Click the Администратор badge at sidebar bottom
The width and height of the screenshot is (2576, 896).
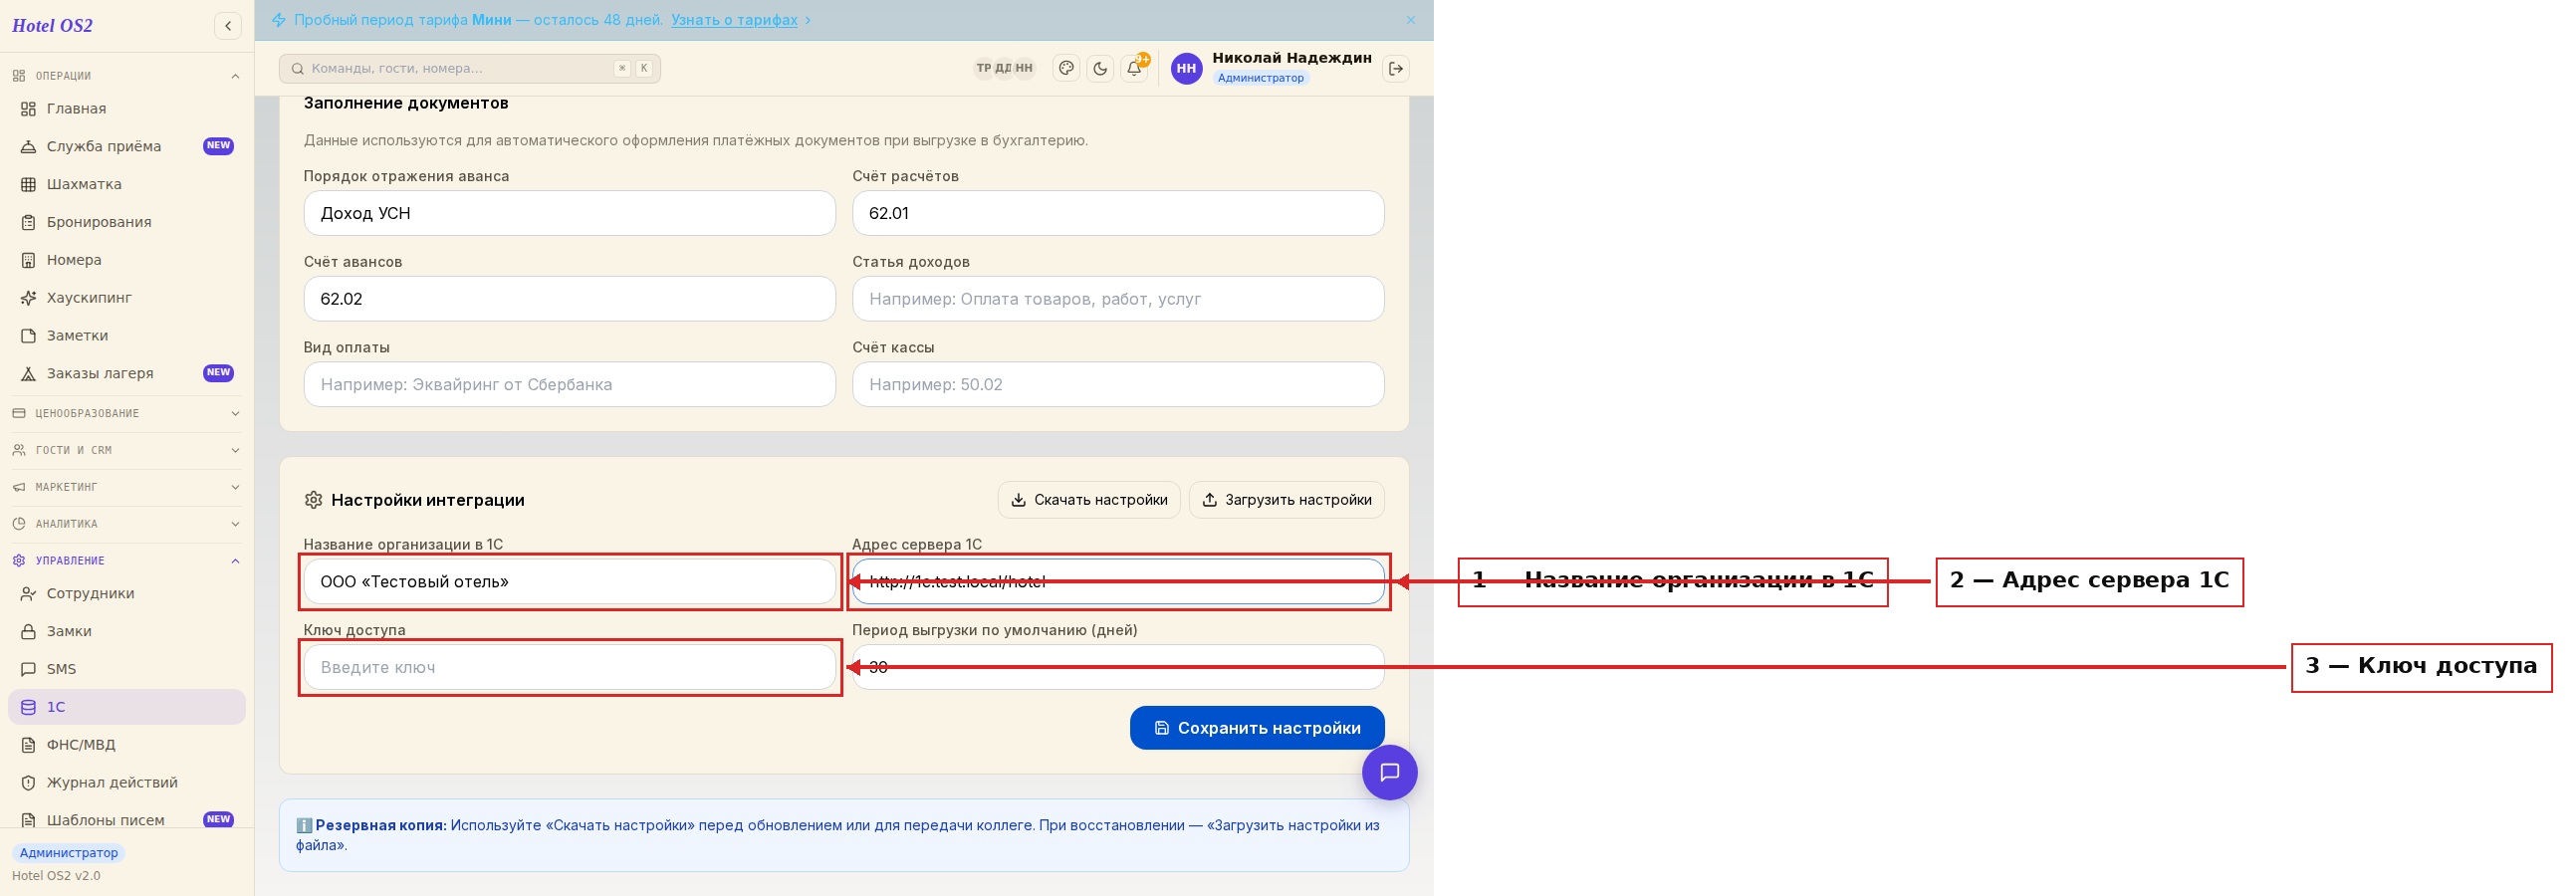point(69,853)
